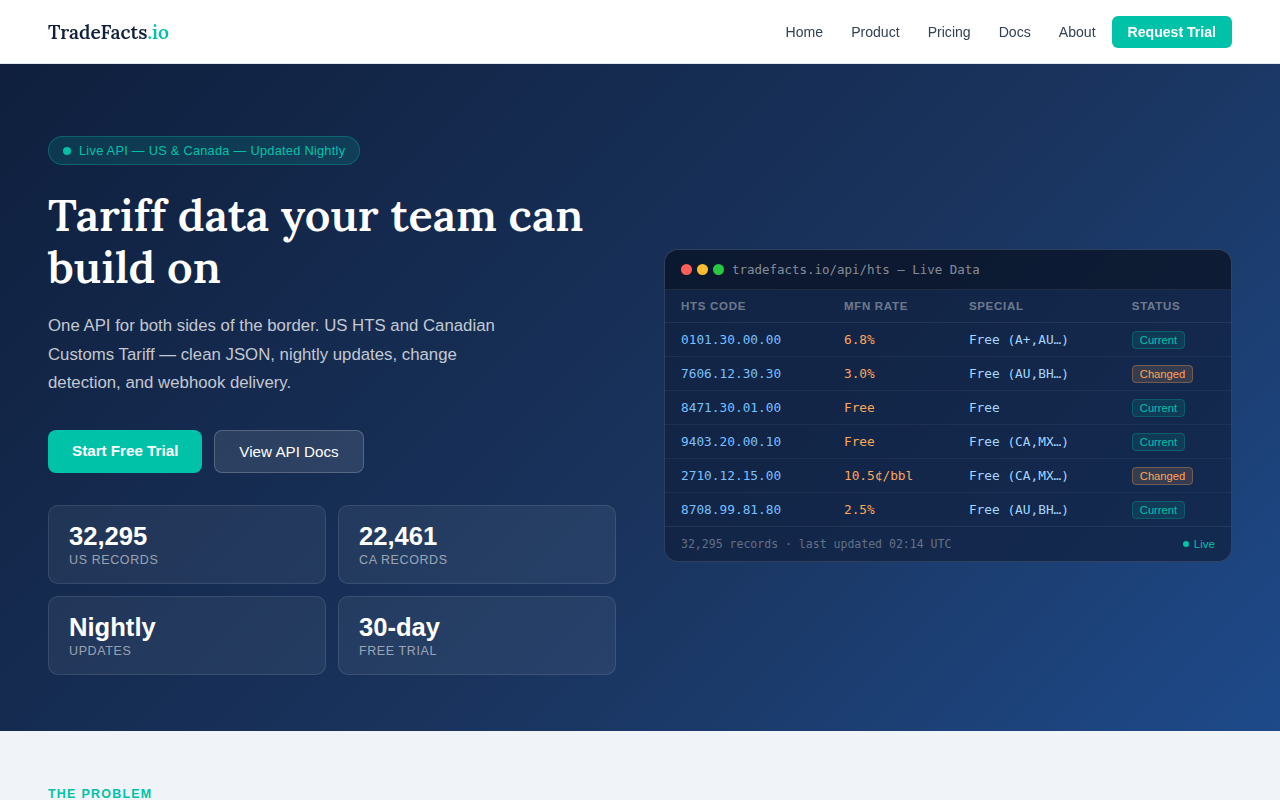Click HTS code 8708.99.81.80
Image resolution: width=1280 pixels, height=800 pixels.
(731, 510)
